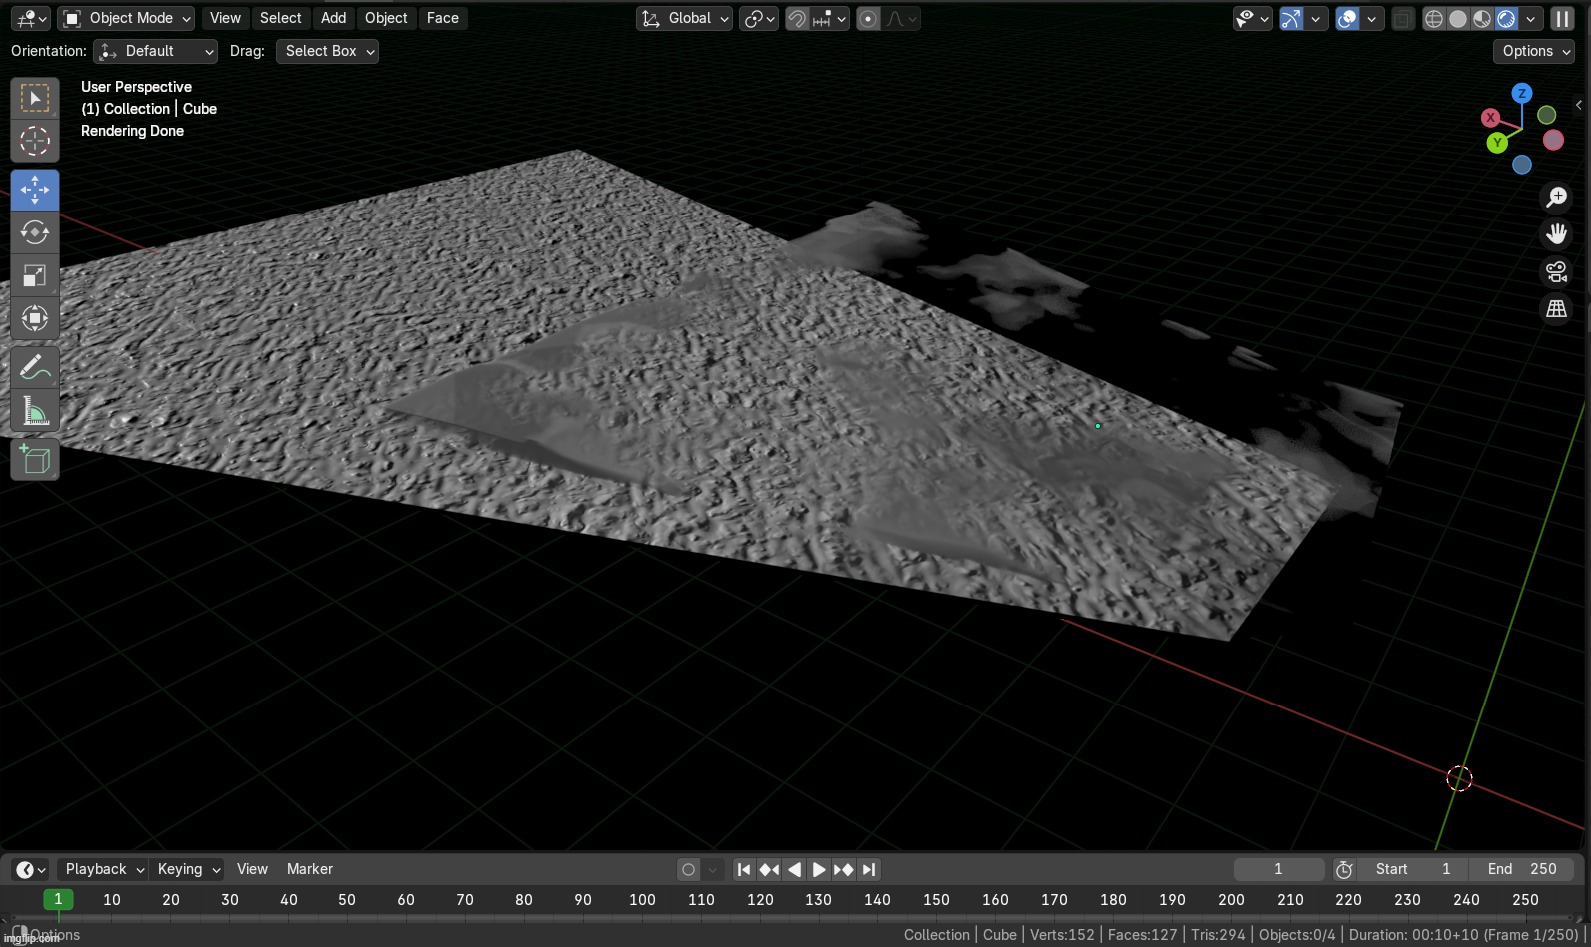Toggle camera view icon

click(1556, 271)
